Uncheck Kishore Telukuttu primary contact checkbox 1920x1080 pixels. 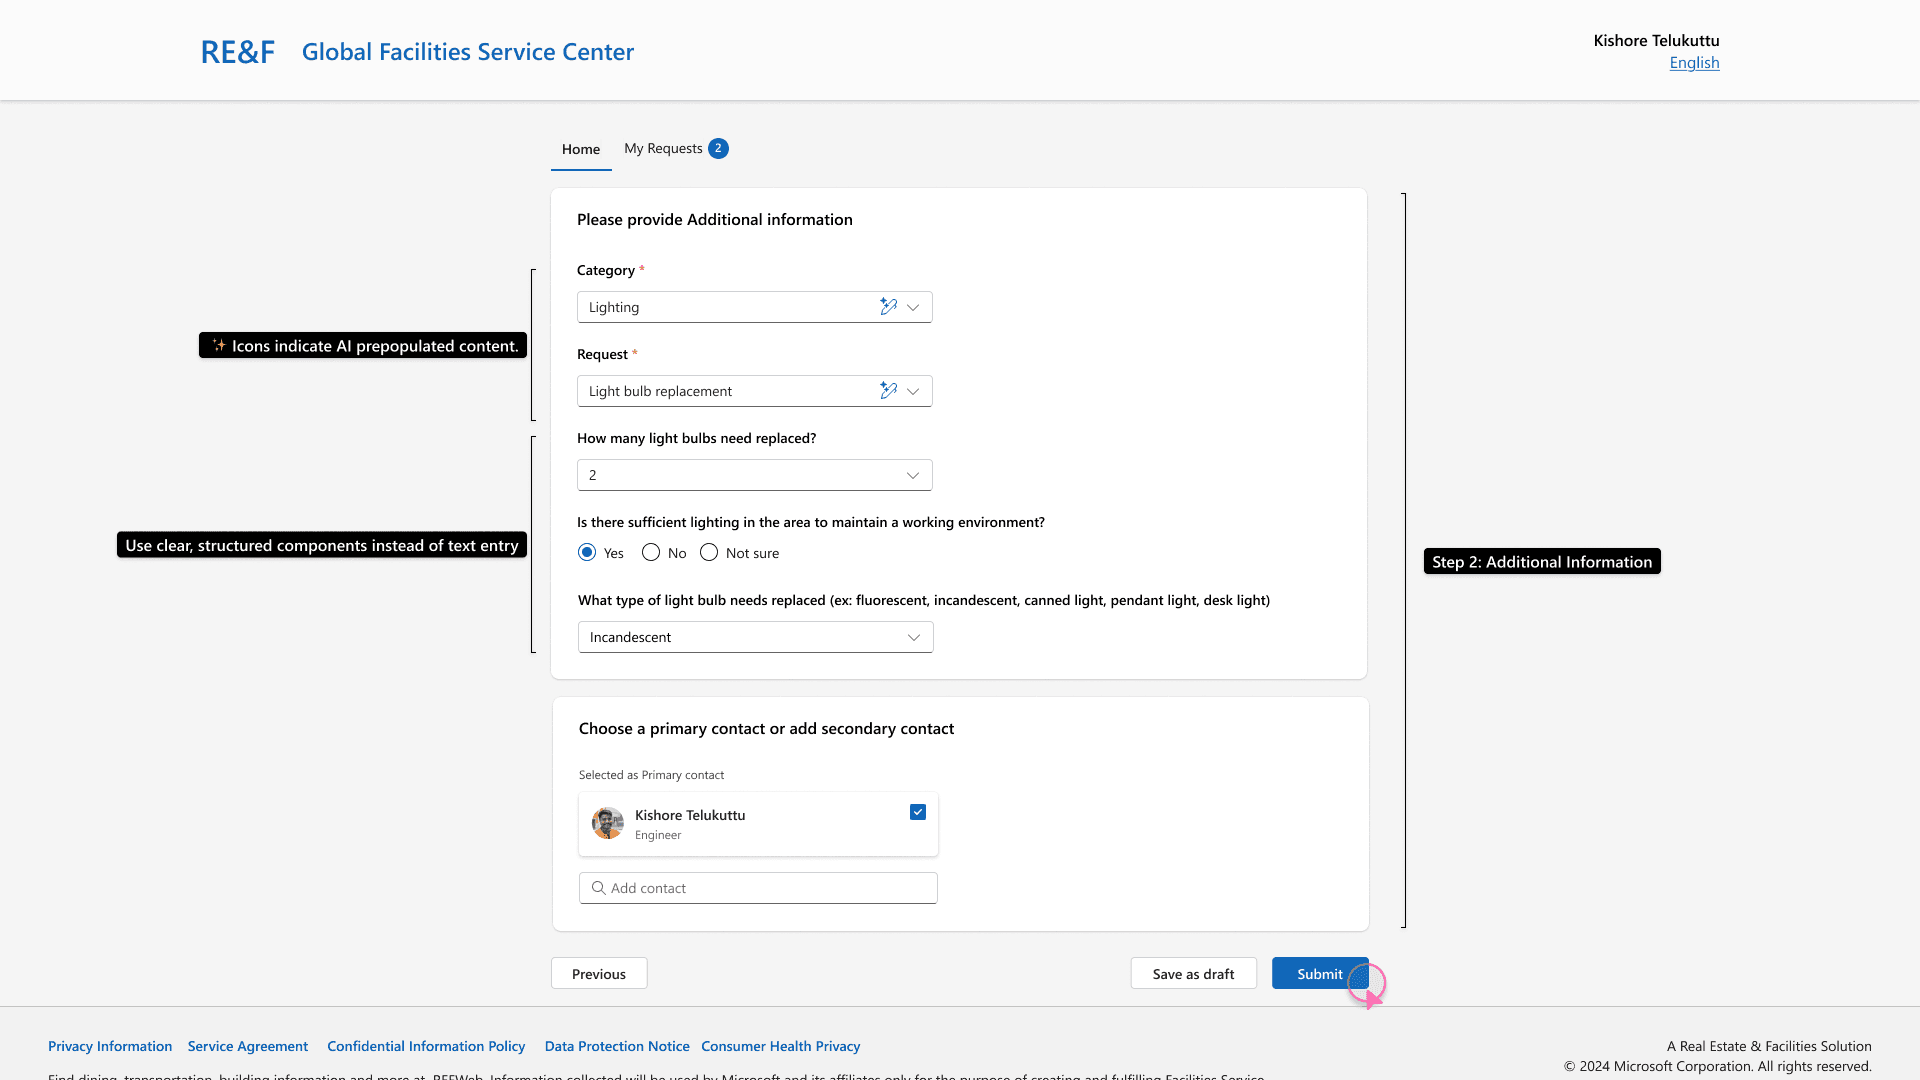918,812
